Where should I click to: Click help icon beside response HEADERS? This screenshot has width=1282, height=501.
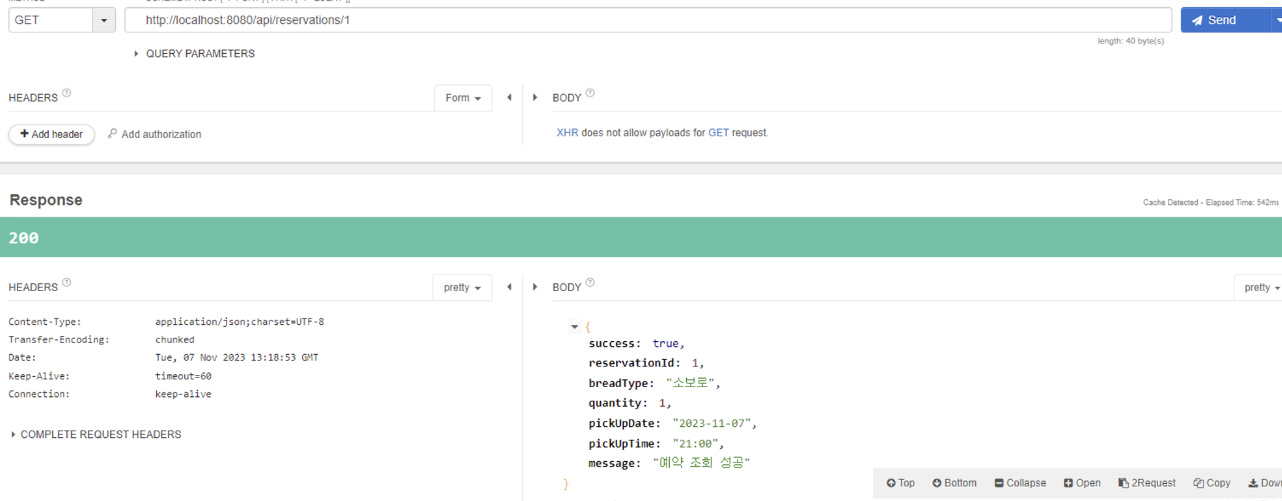click(67, 283)
